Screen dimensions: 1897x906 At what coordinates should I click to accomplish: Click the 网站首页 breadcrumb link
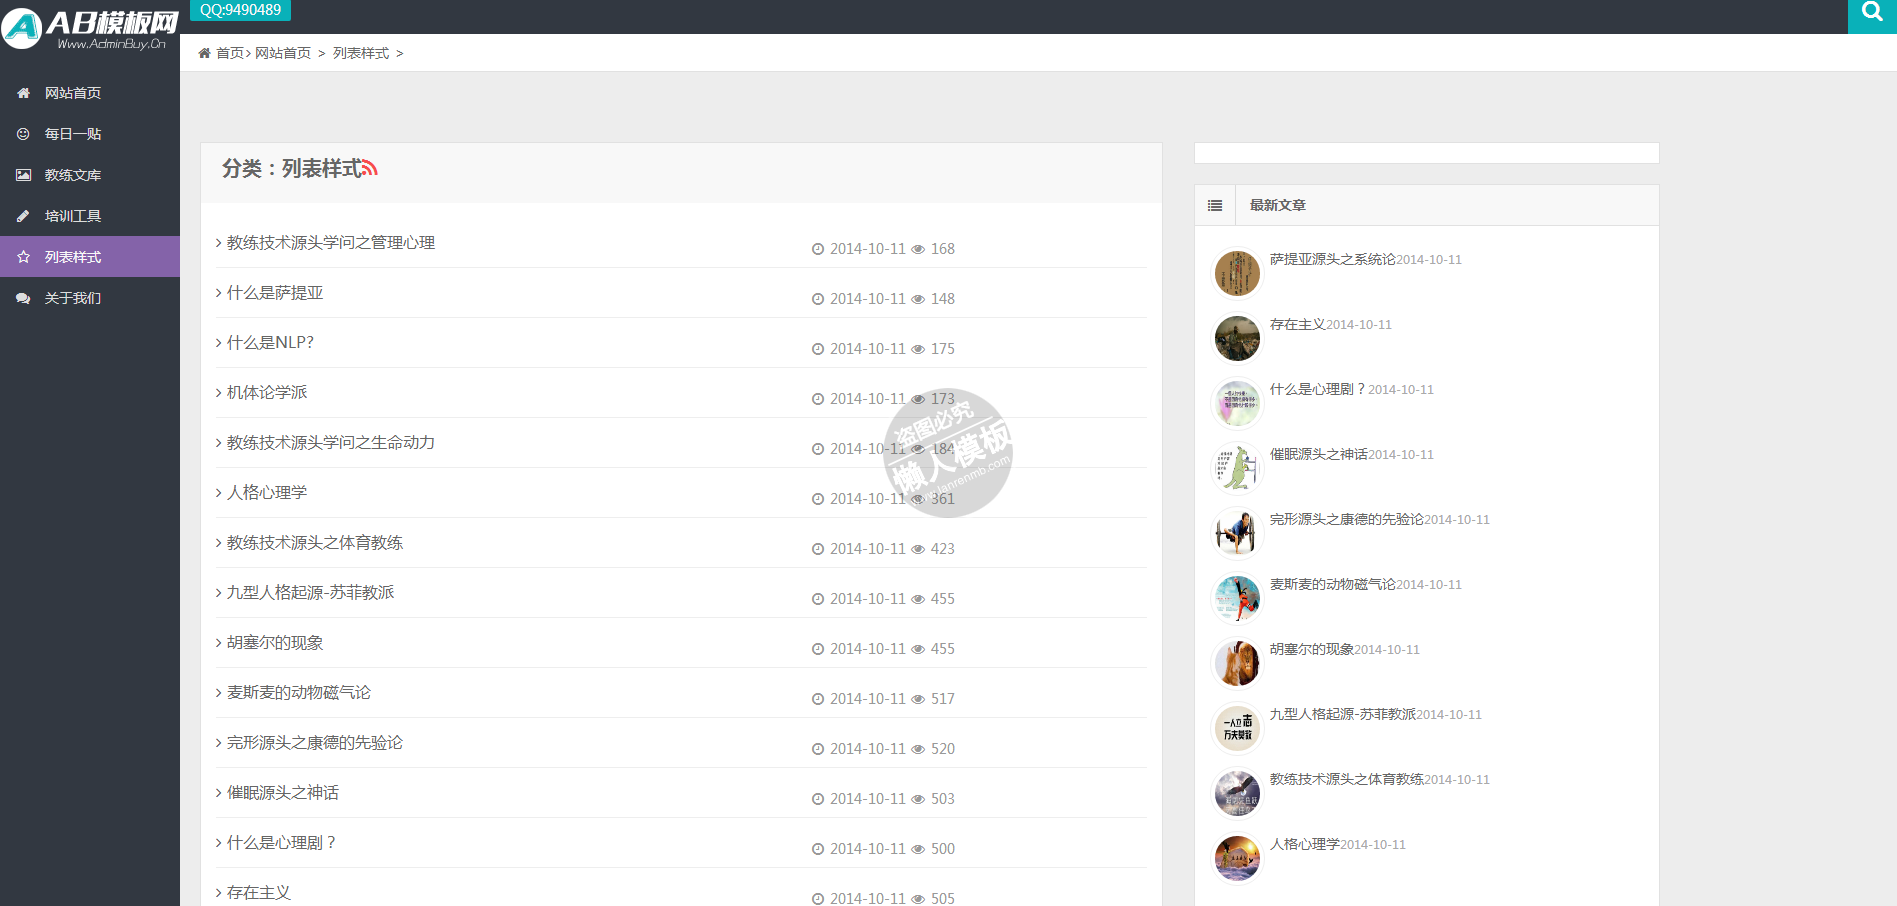tap(283, 53)
